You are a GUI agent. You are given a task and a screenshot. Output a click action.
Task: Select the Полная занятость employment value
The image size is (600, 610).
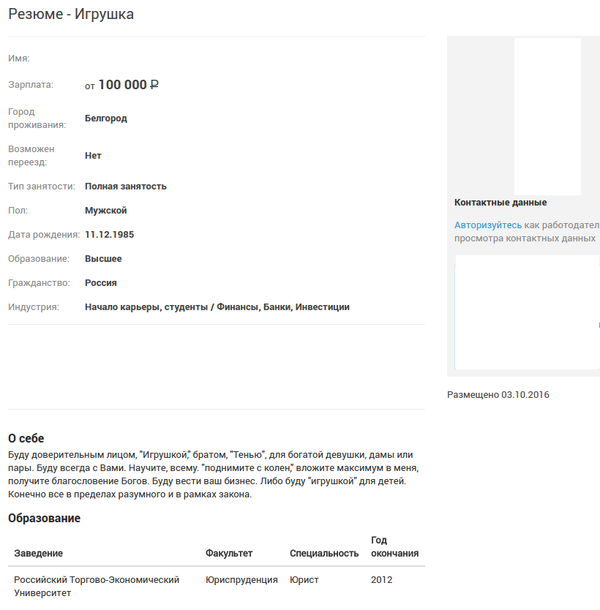click(x=126, y=186)
